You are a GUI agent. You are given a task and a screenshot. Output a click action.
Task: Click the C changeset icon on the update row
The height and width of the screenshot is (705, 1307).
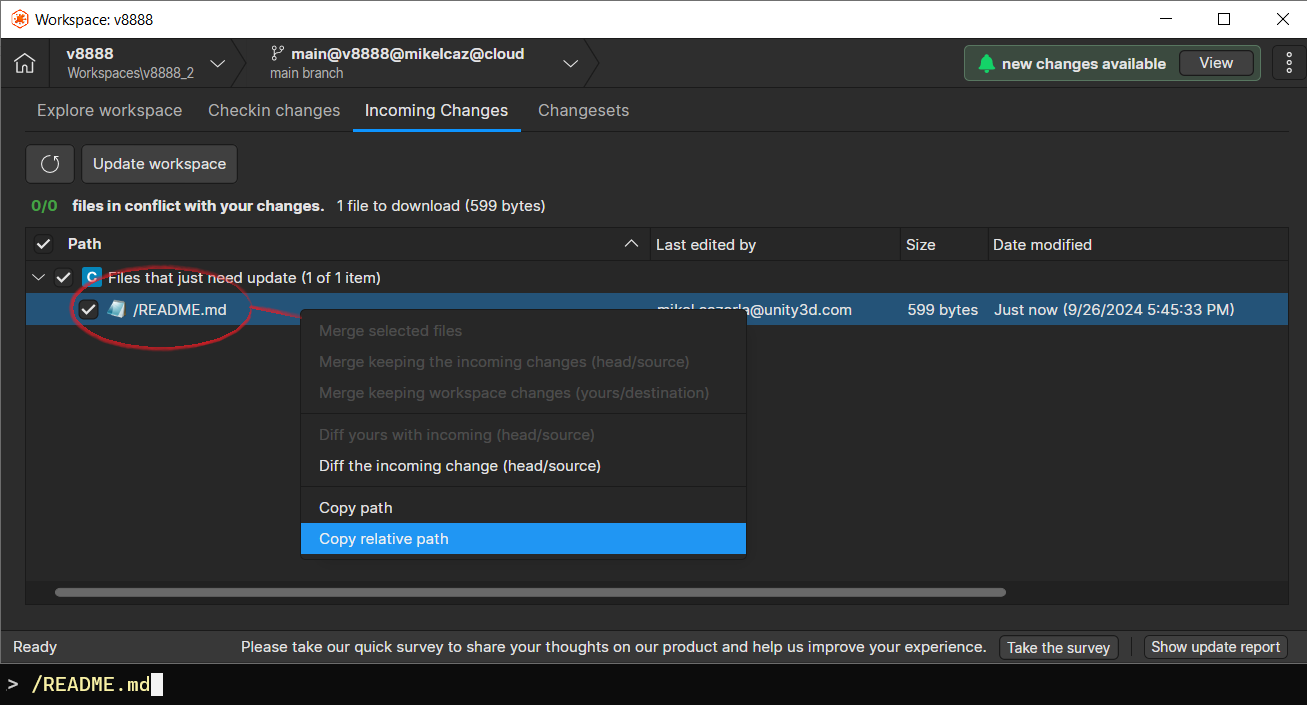point(91,277)
